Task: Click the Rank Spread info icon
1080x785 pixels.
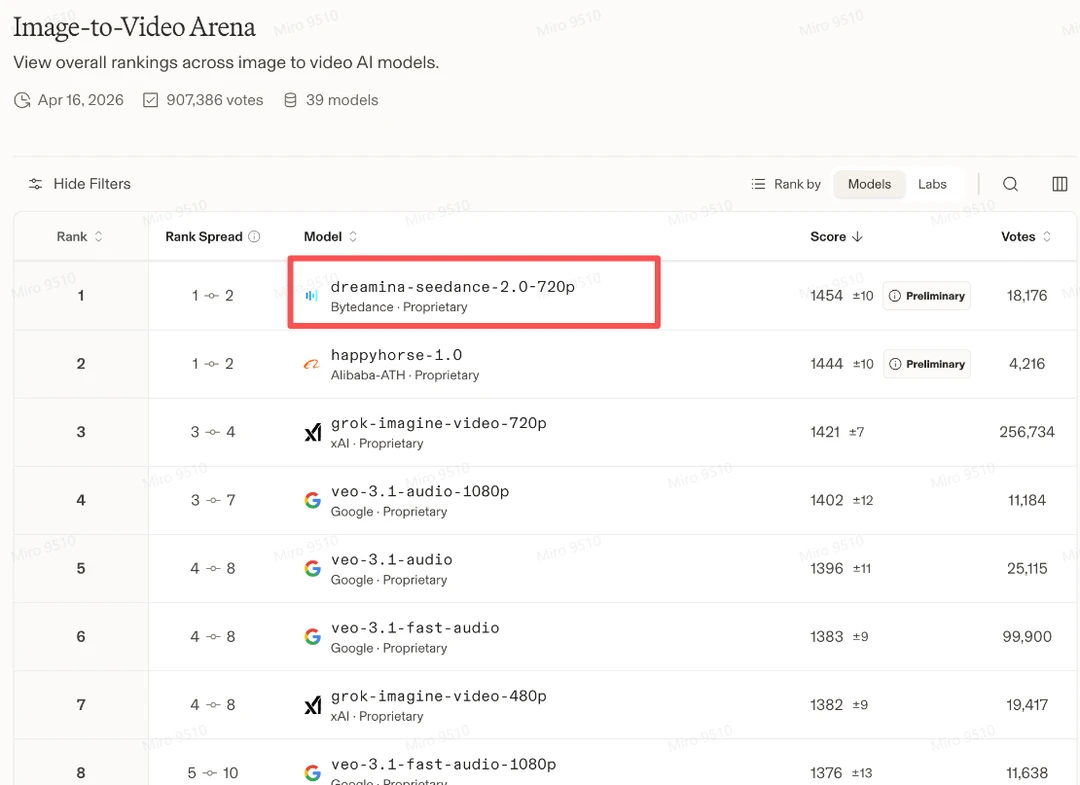Action: pos(254,237)
